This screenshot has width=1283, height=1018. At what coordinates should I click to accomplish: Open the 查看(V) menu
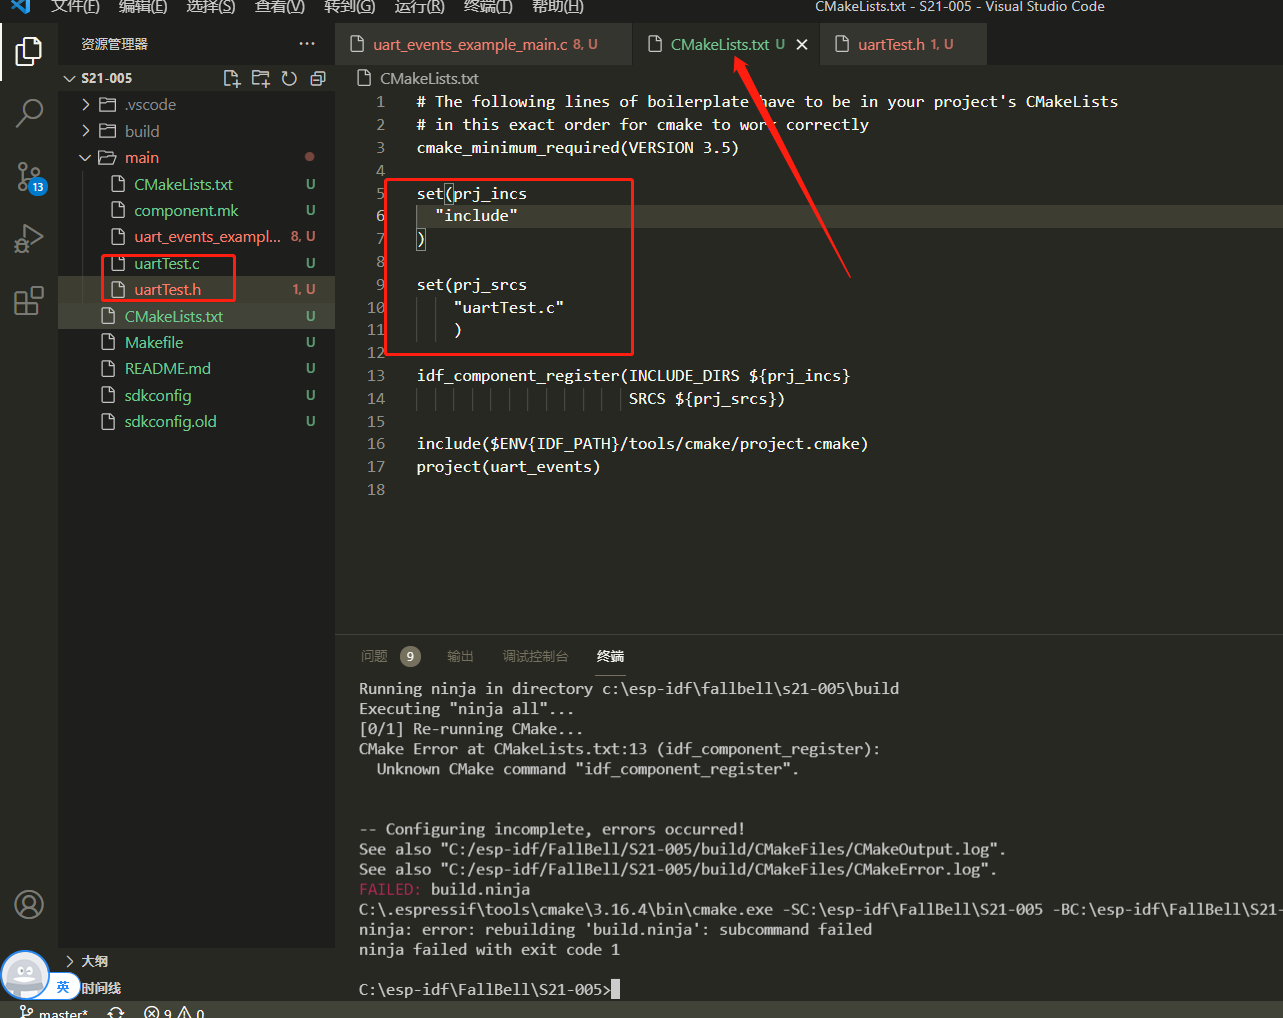[x=279, y=7]
